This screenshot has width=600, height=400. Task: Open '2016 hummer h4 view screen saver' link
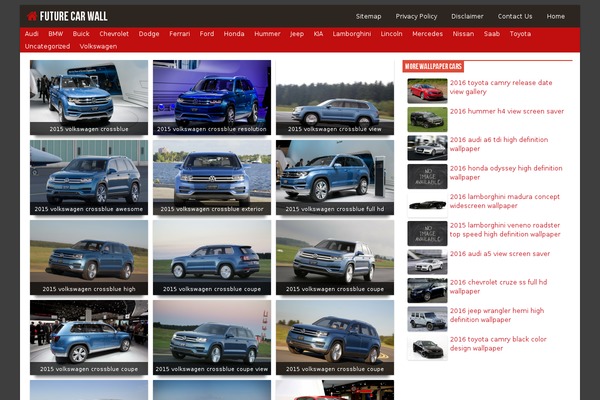507,111
